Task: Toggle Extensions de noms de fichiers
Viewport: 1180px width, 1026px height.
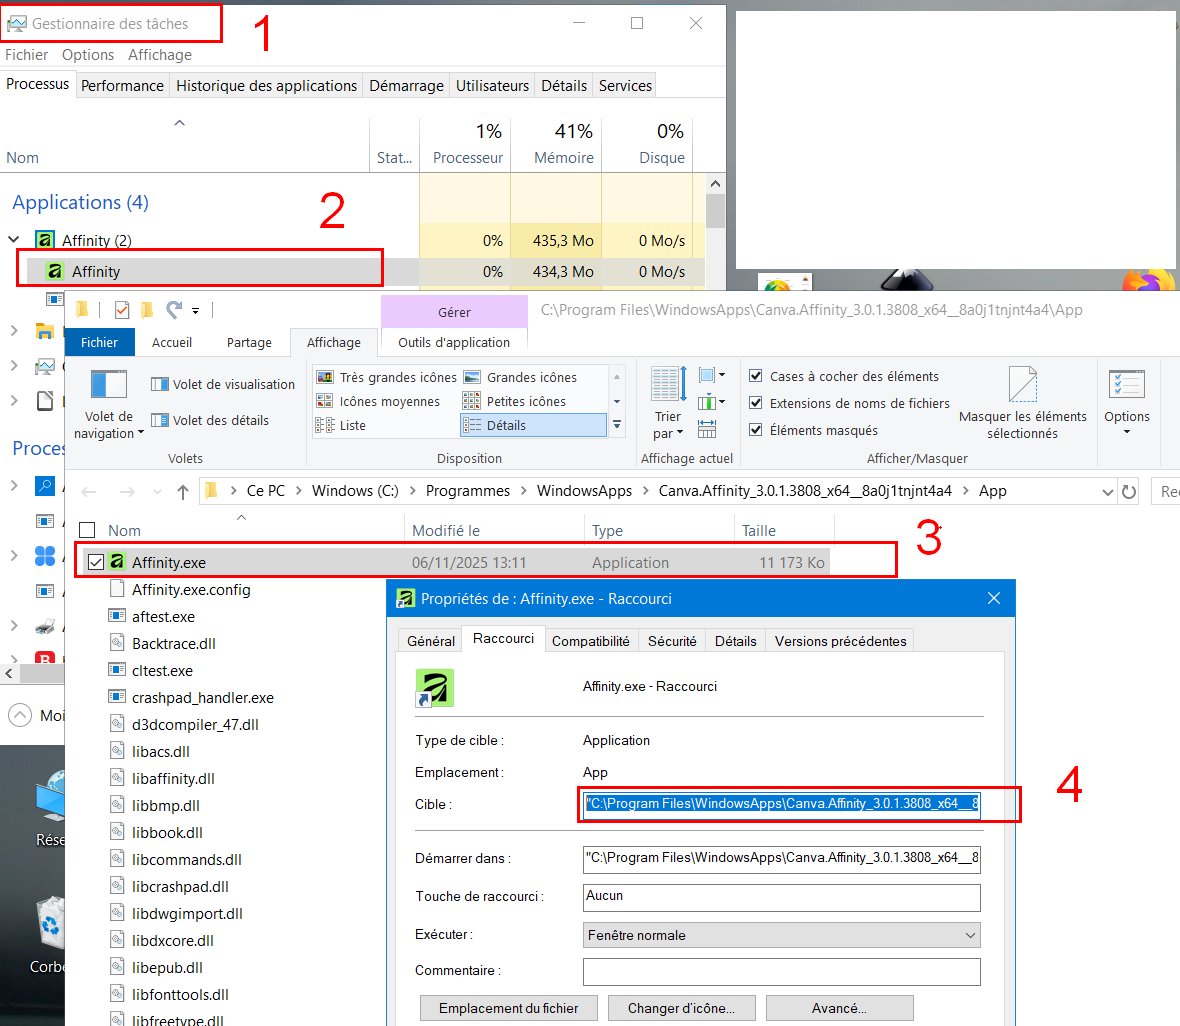Action: coord(756,403)
